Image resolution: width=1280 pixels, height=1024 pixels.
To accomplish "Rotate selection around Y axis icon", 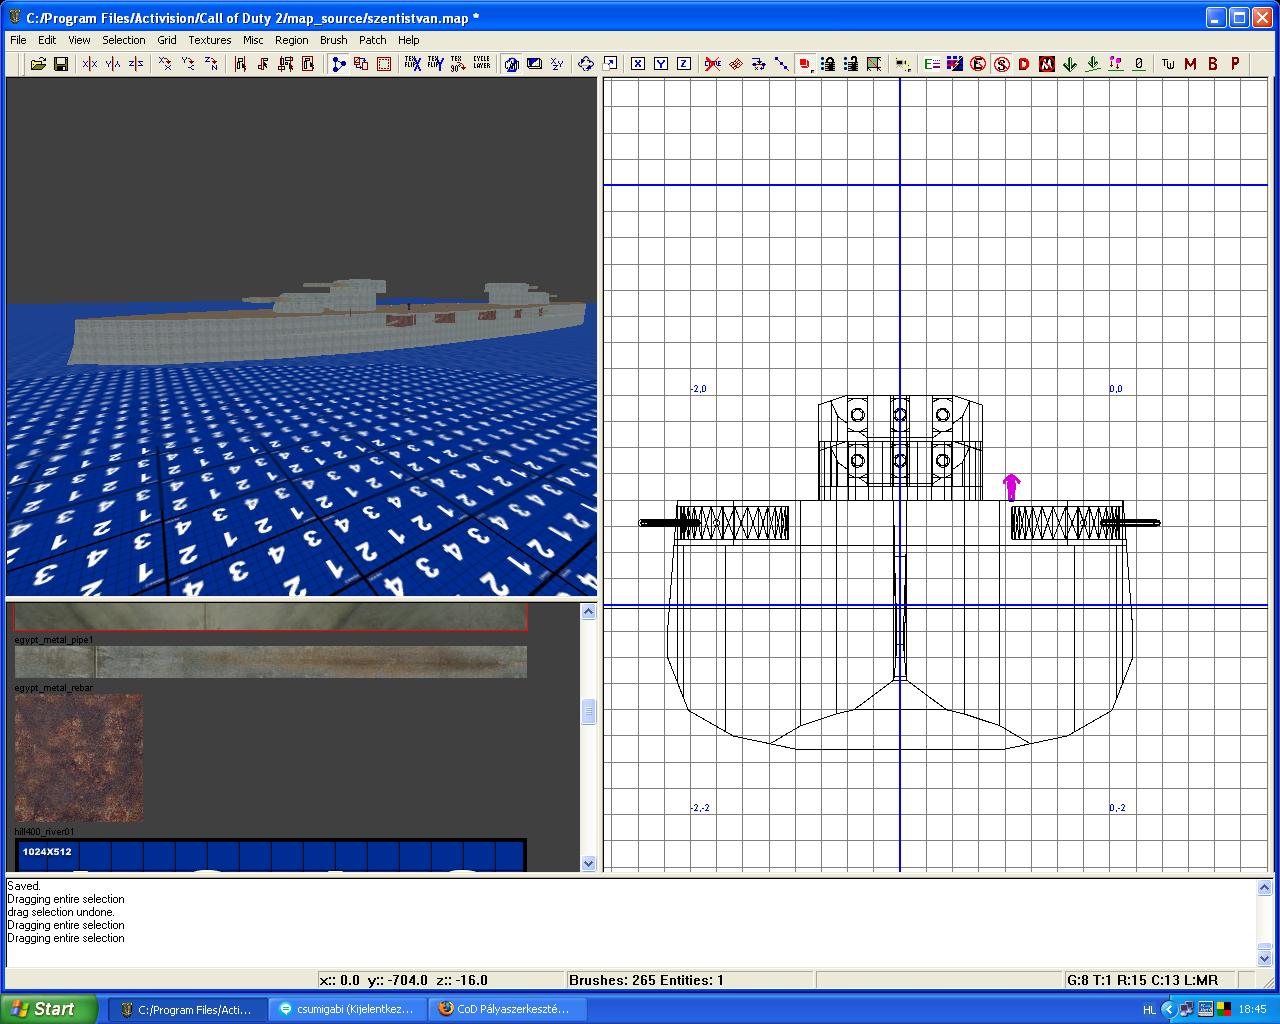I will point(188,64).
